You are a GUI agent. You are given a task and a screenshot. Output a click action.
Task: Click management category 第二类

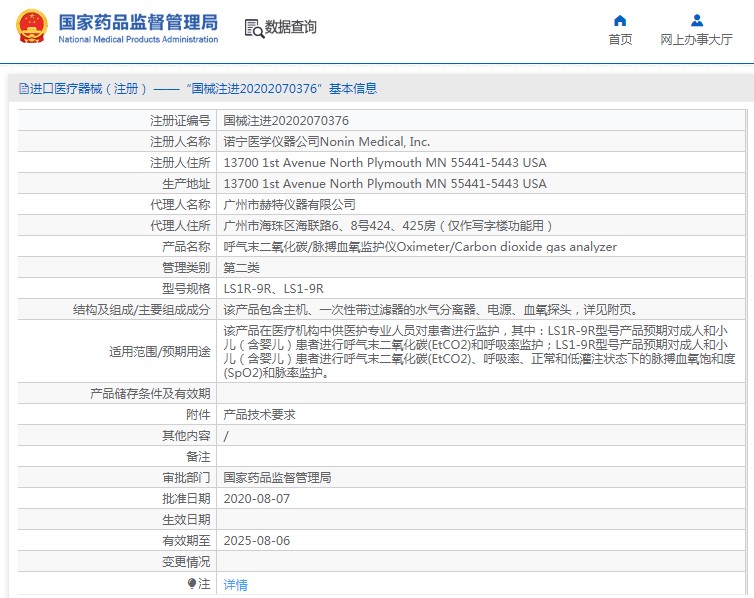241,268
